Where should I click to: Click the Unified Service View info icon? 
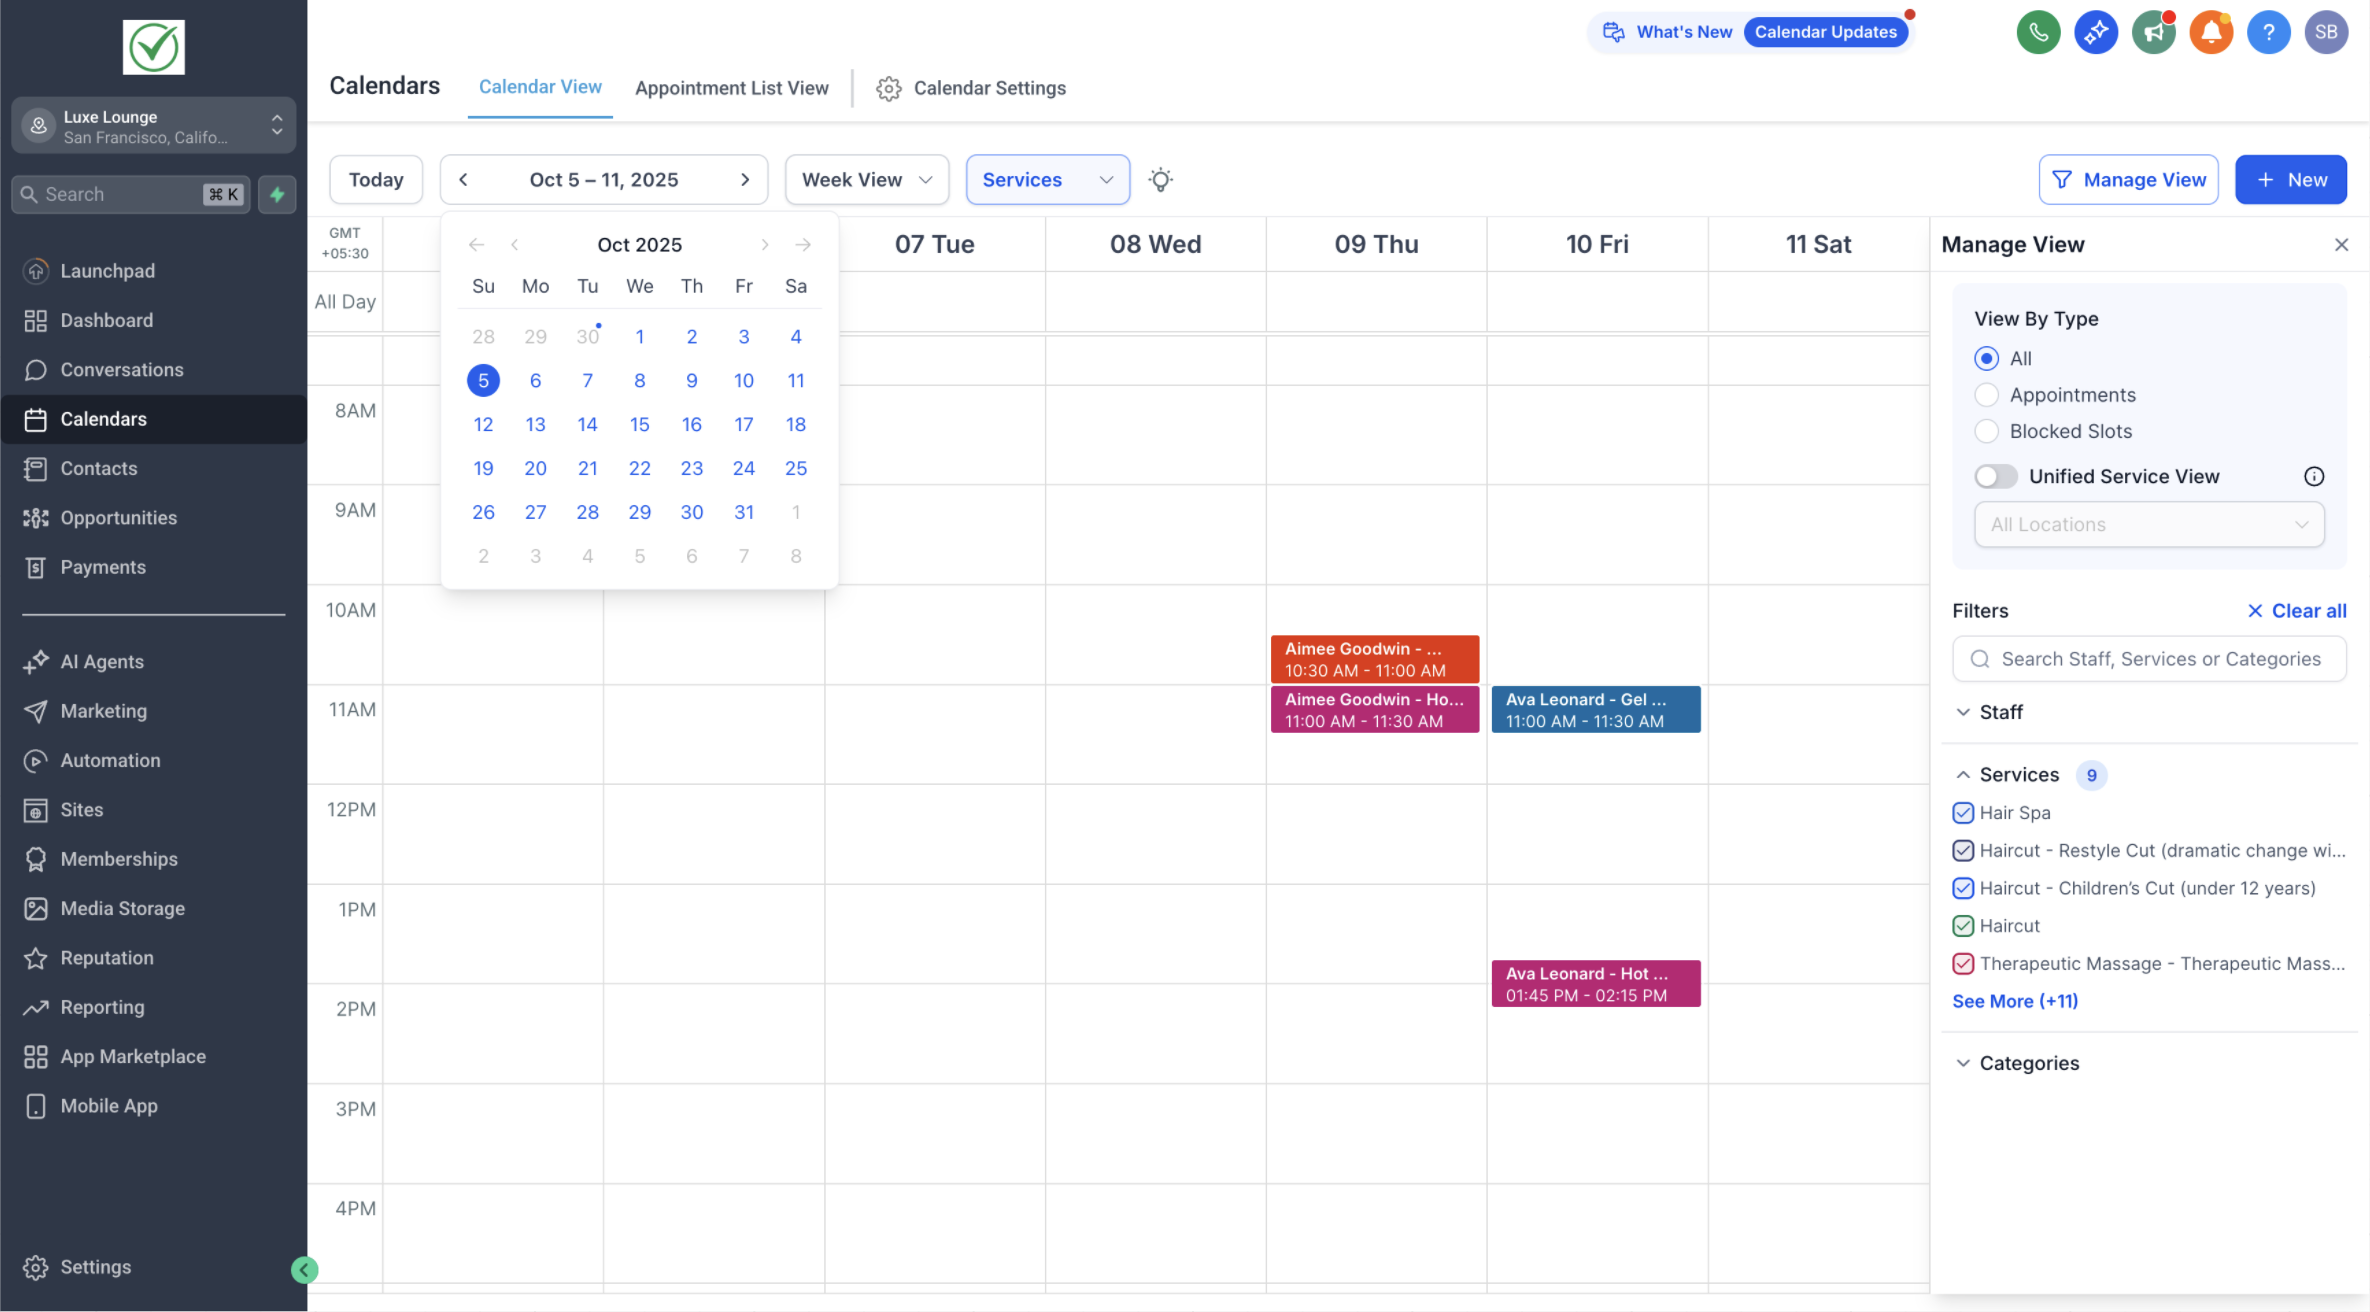[2314, 476]
